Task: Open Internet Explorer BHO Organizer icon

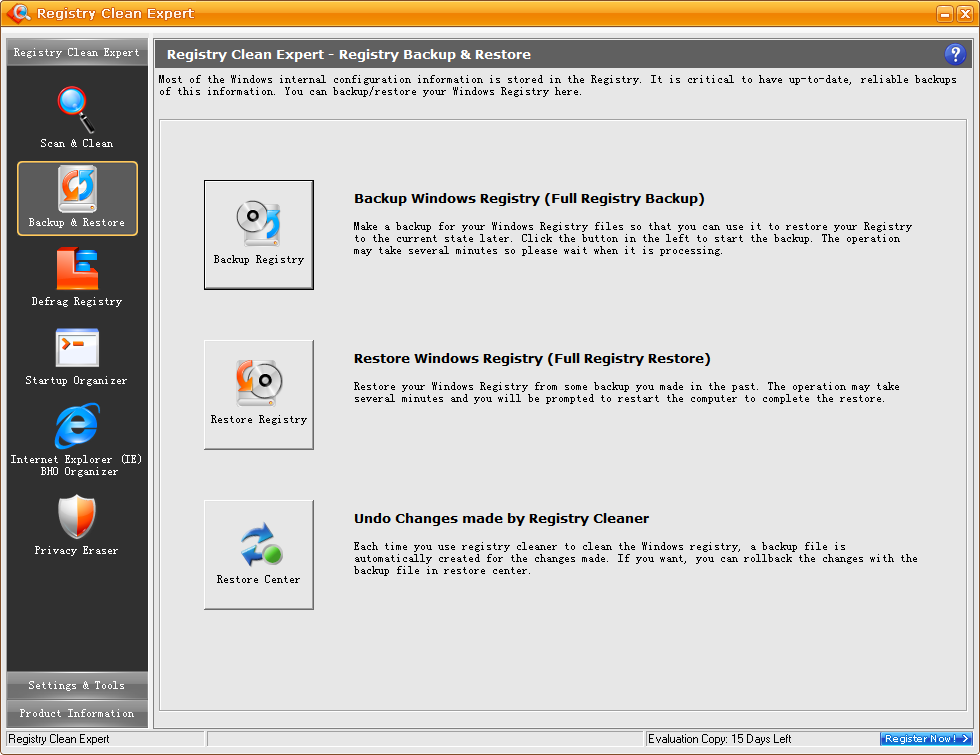Action: click(77, 427)
